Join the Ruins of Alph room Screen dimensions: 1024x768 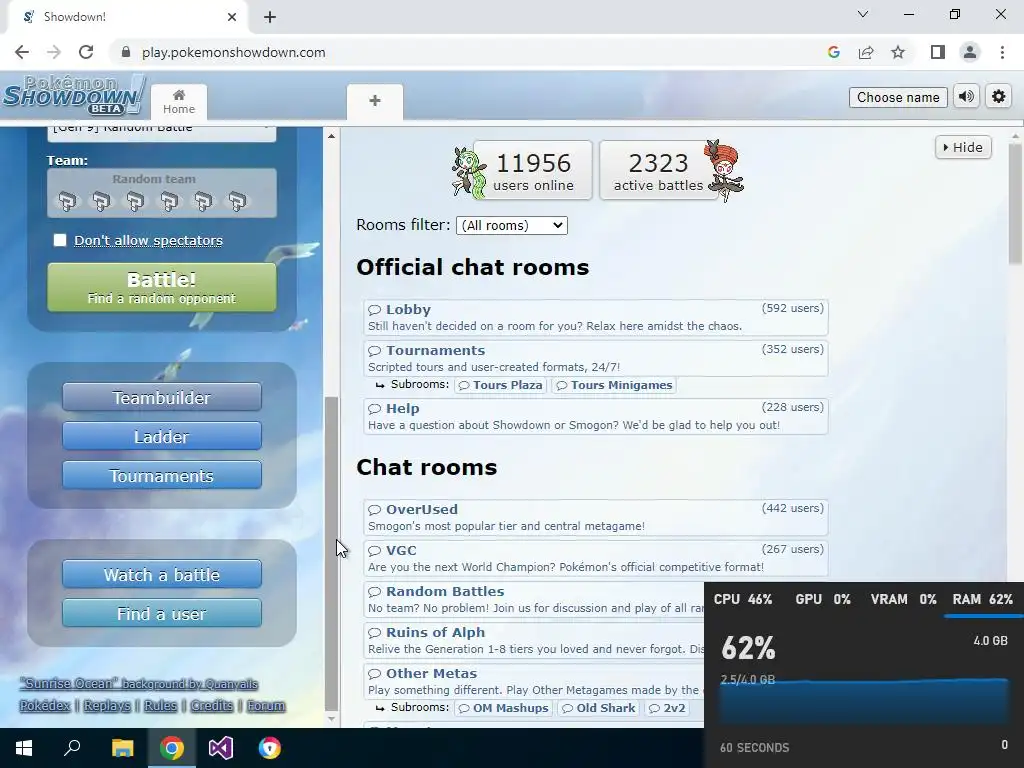point(534,640)
